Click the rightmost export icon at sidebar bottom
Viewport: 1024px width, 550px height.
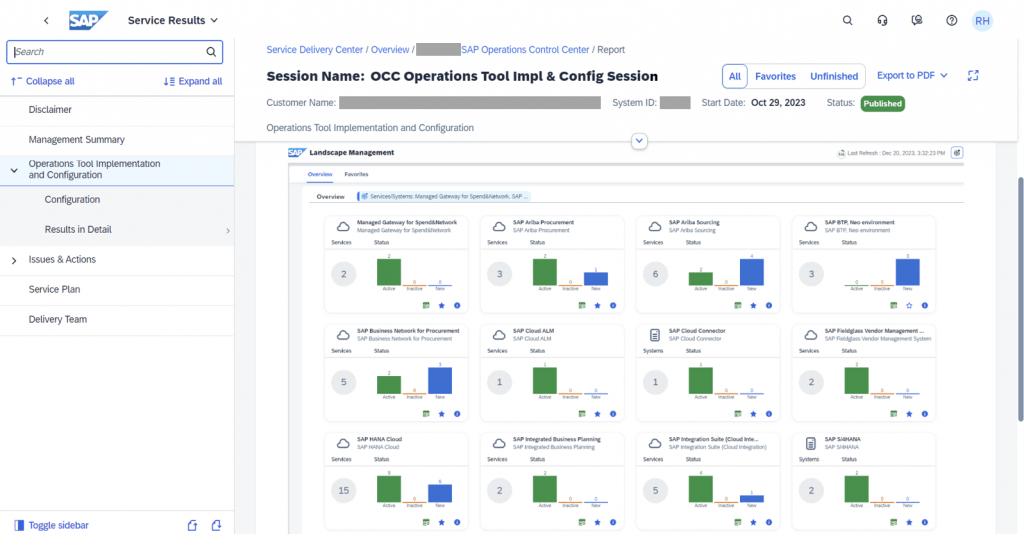coord(216,525)
